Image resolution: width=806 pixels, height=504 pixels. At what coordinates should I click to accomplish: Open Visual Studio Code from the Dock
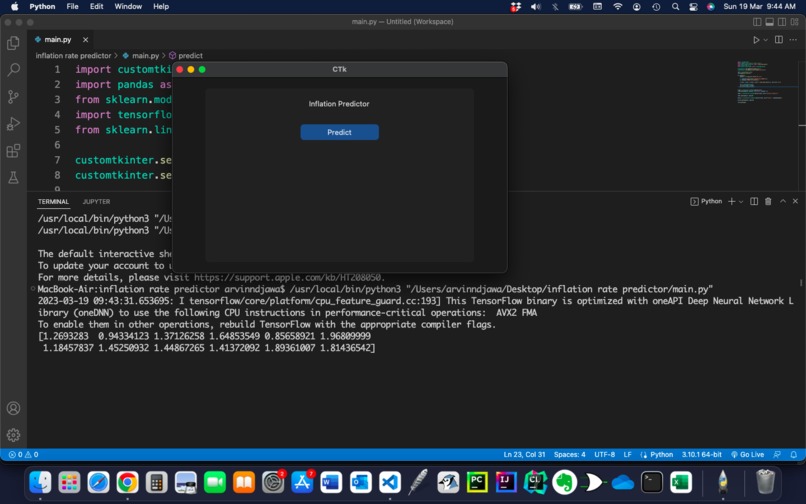(x=390, y=483)
